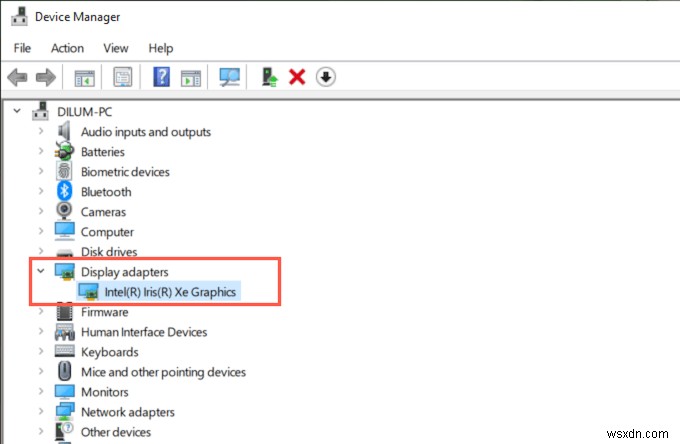Expand Human Interface Devices chevron
The height and width of the screenshot is (444, 680).
click(x=41, y=331)
